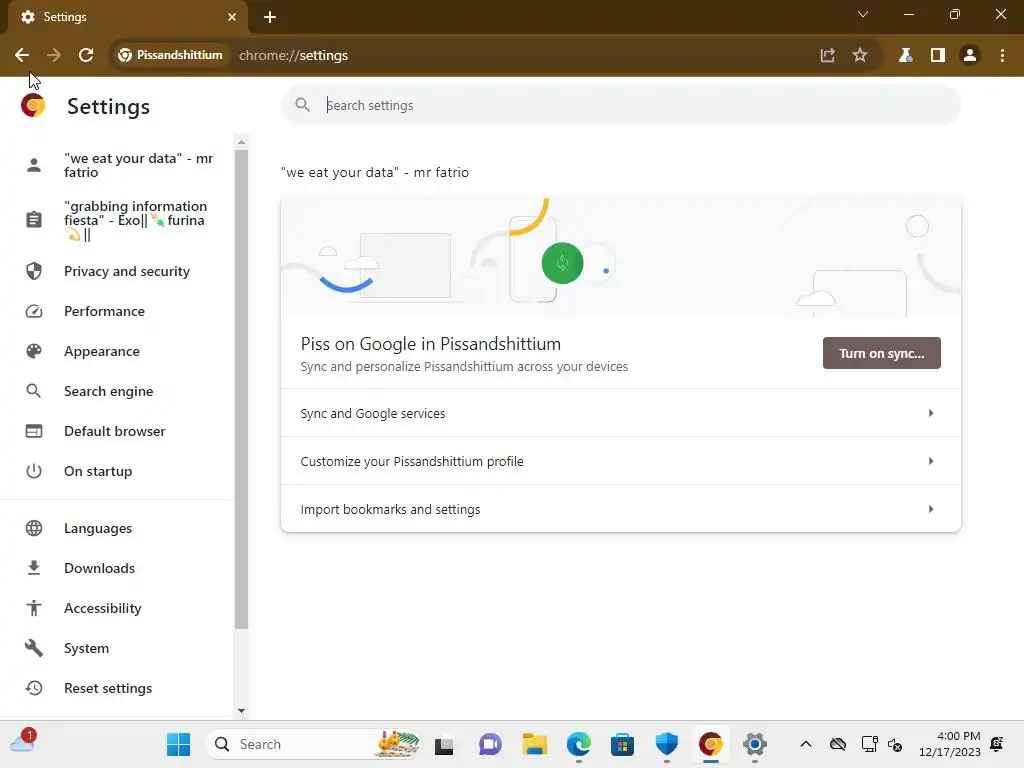Screen dimensions: 1024x768
Task: Close the Settings tab
Action: pos(232,17)
